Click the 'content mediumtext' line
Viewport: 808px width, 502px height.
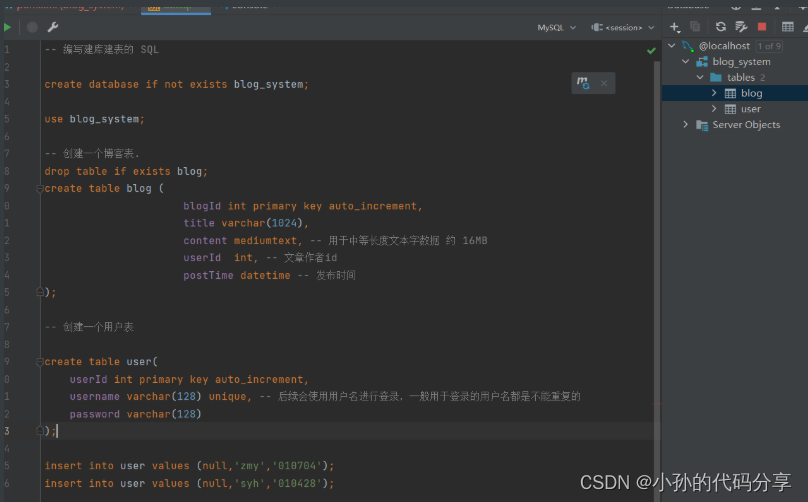click(x=335, y=241)
